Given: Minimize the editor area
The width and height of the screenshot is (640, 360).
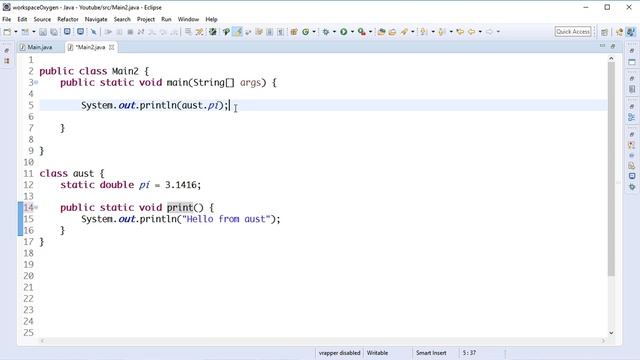Looking at the screenshot, I should [x=602, y=46].
